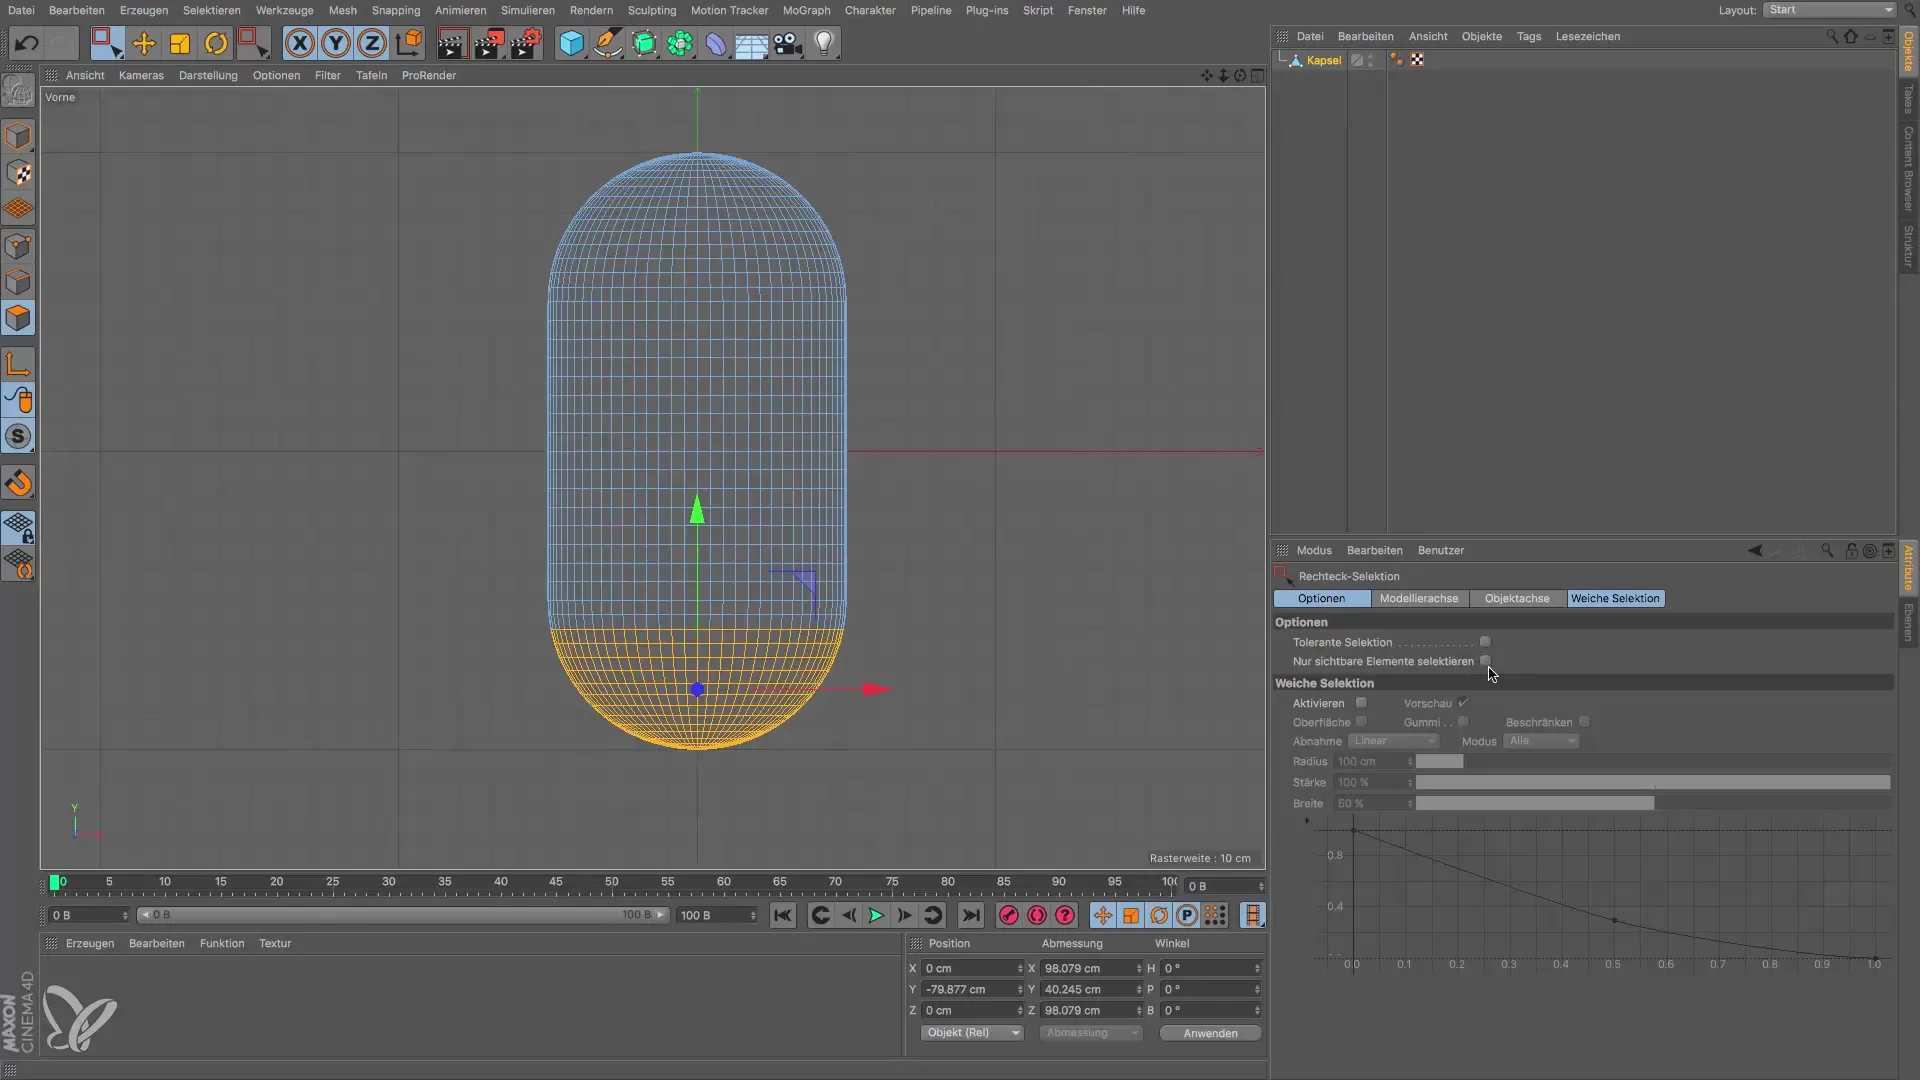Click the magnet soft selection icon
This screenshot has height=1080, width=1920.
coord(18,484)
